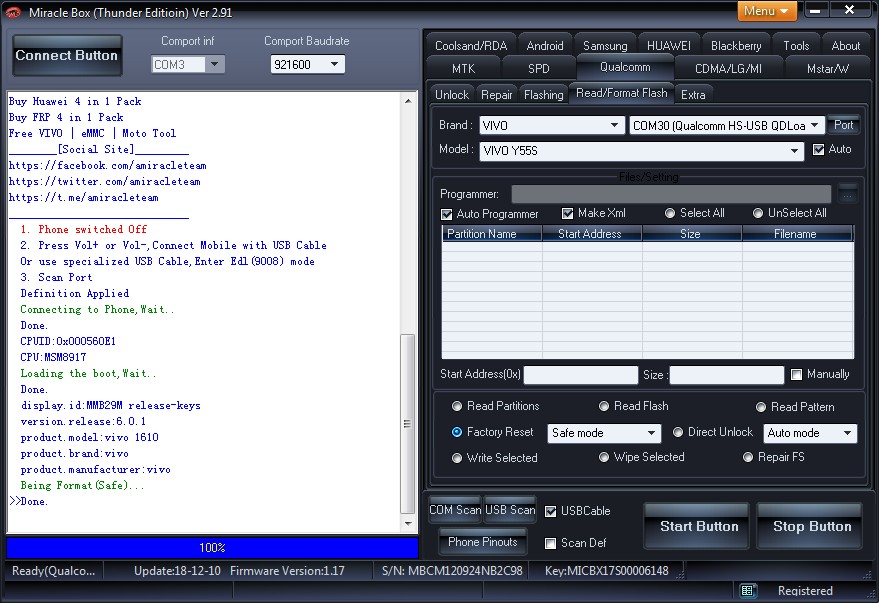The width and height of the screenshot is (879, 603).
Task: Select the Qualcomm tab
Action: (625, 67)
